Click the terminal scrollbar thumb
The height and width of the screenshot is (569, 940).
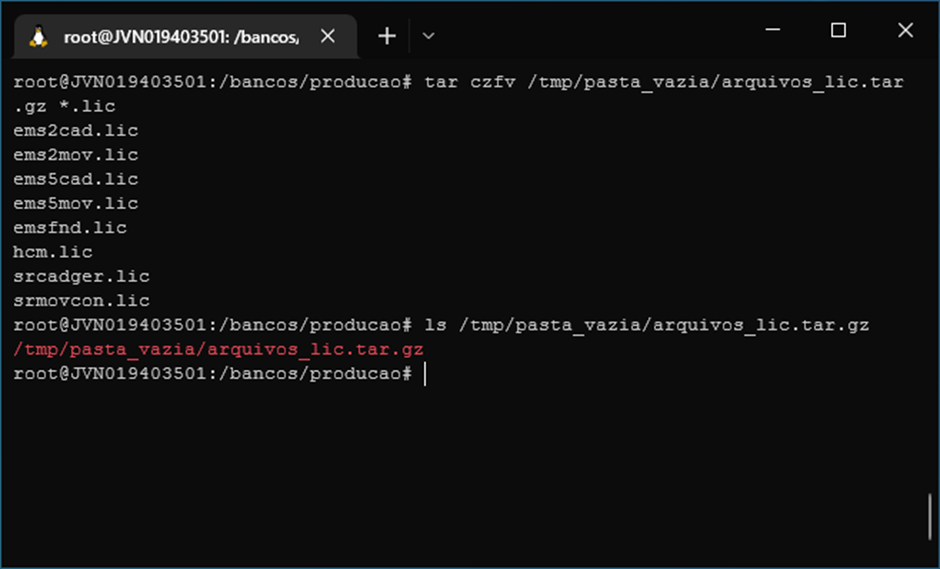coord(930,516)
